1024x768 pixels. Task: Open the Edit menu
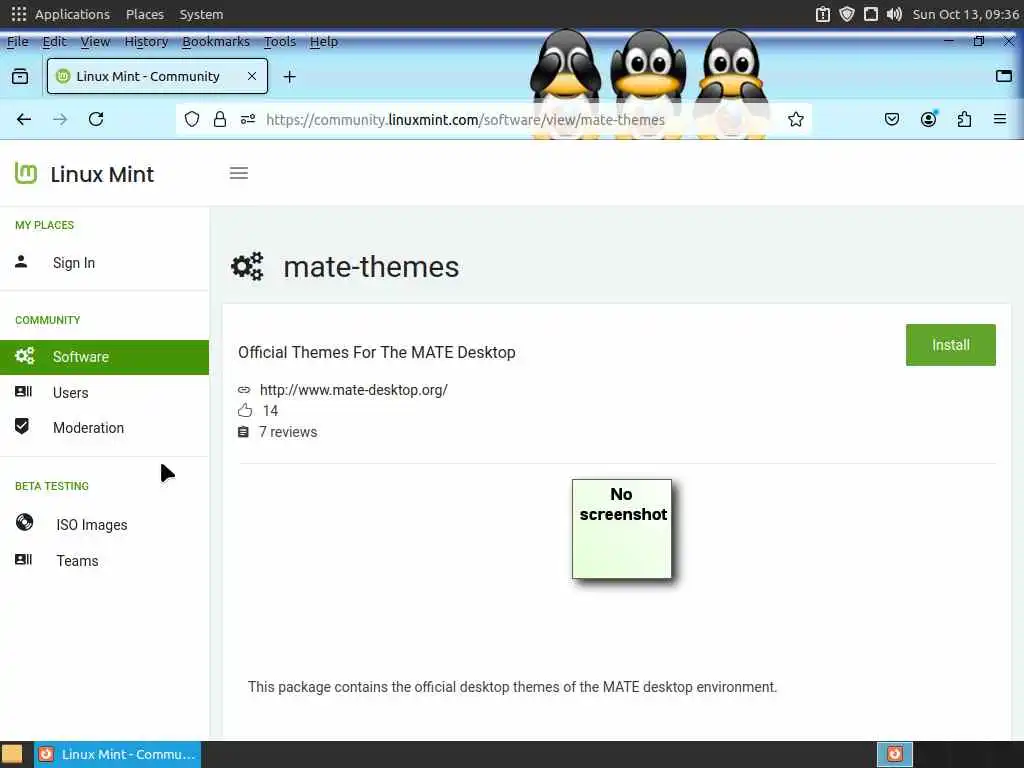point(54,41)
